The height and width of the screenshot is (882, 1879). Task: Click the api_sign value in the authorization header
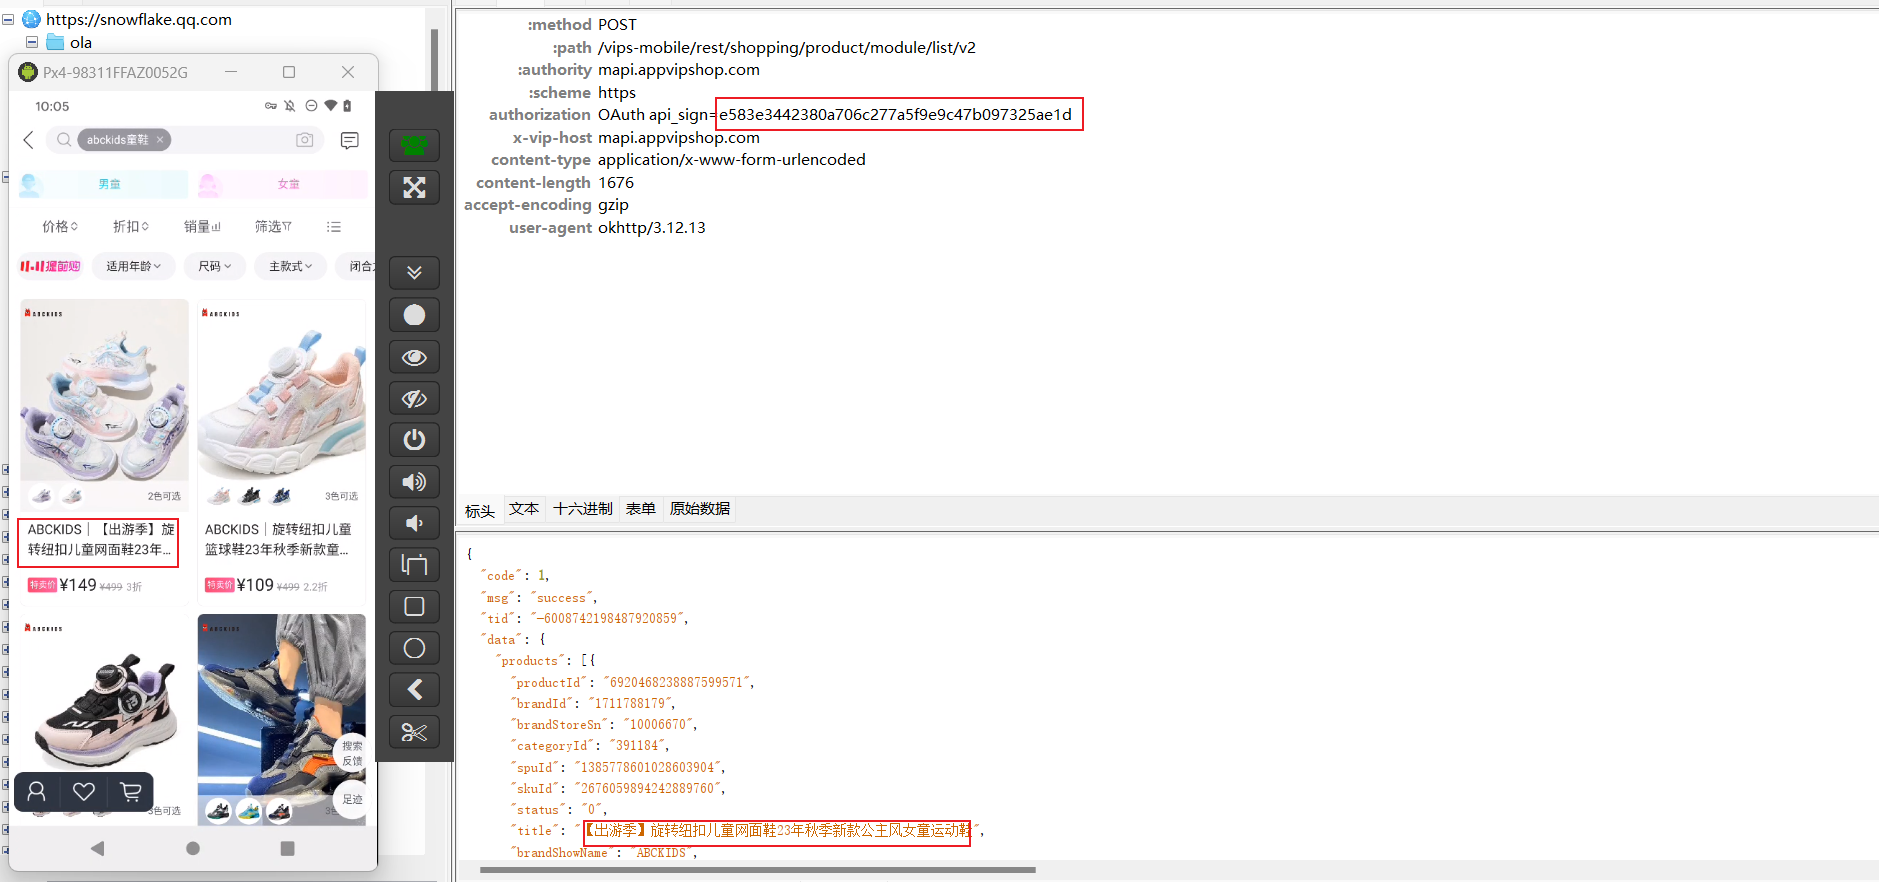point(896,115)
